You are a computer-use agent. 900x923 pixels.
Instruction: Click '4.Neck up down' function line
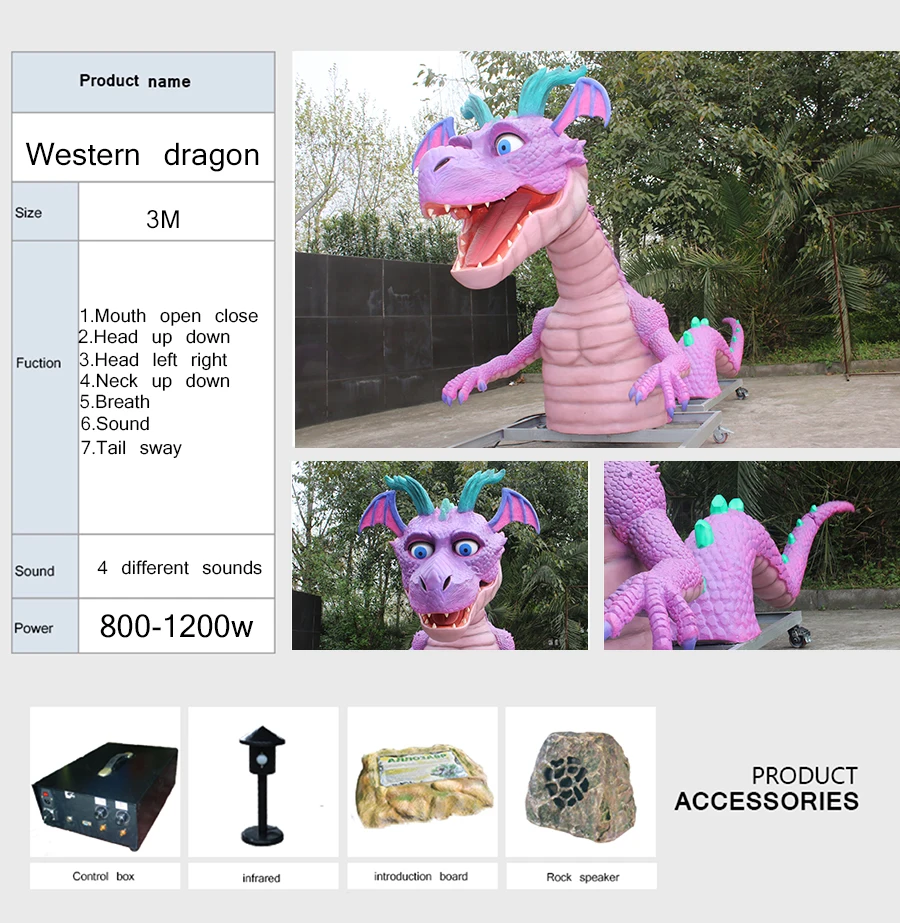155,381
